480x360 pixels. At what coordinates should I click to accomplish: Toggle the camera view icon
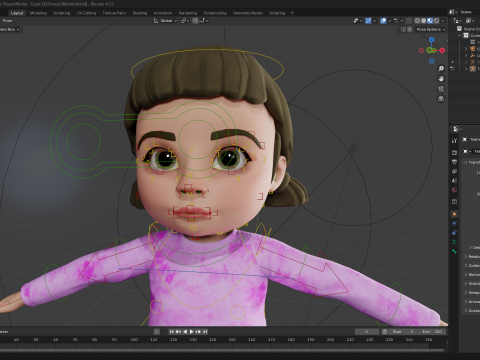coord(441,89)
